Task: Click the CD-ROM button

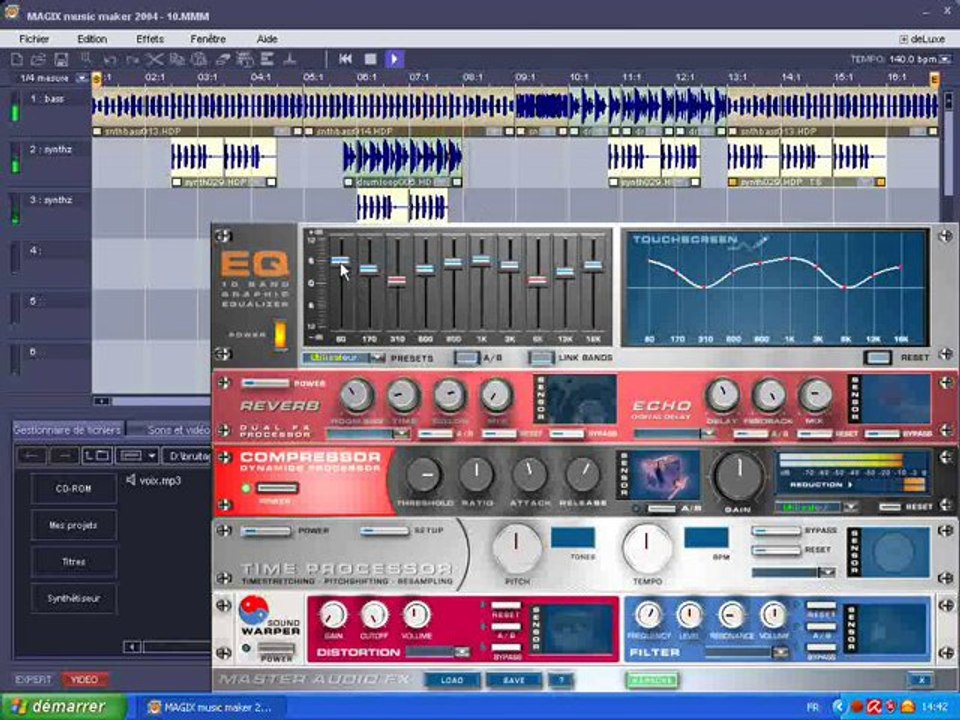Action: (x=73, y=489)
